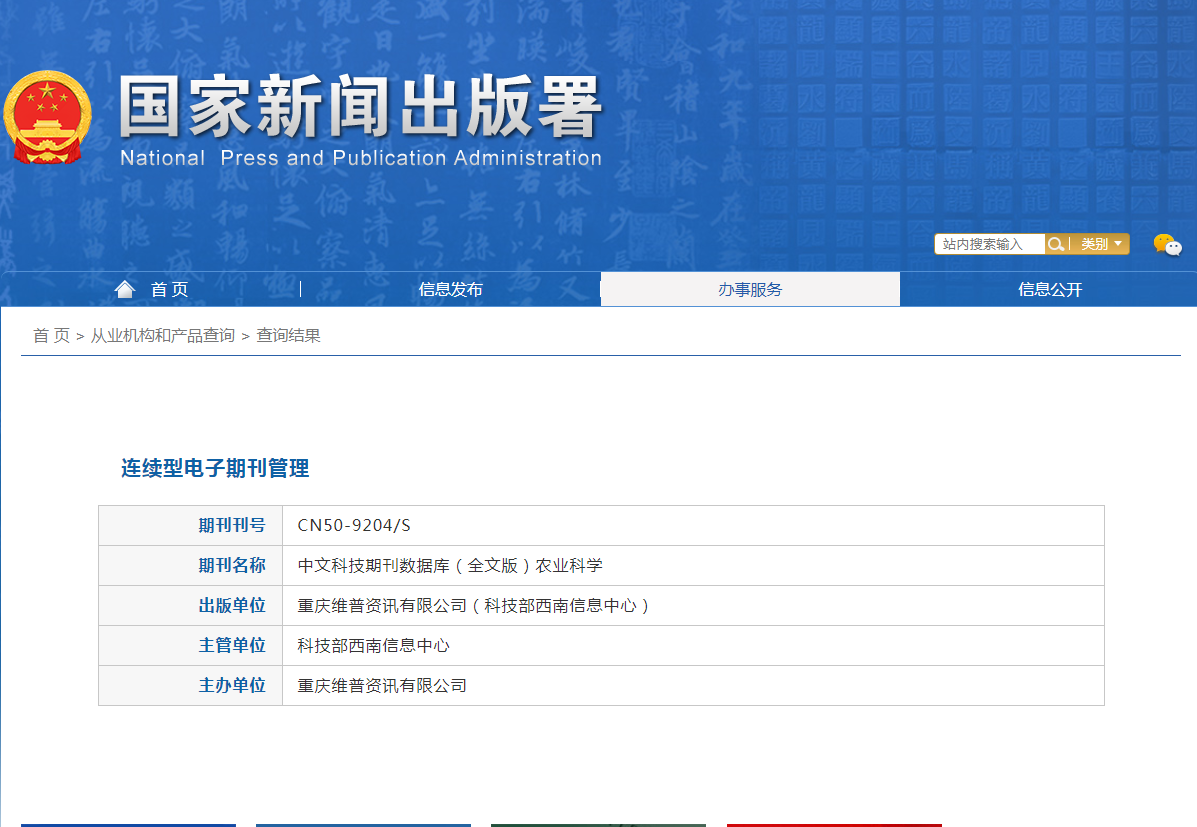Click the red banner at the page bottom
Image resolution: width=1197 pixels, height=827 pixels.
833,824
